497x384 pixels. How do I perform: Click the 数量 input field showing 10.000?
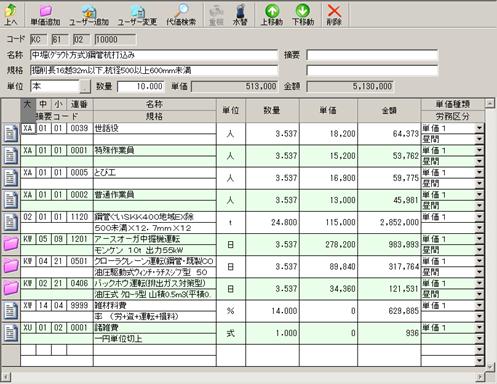(141, 87)
